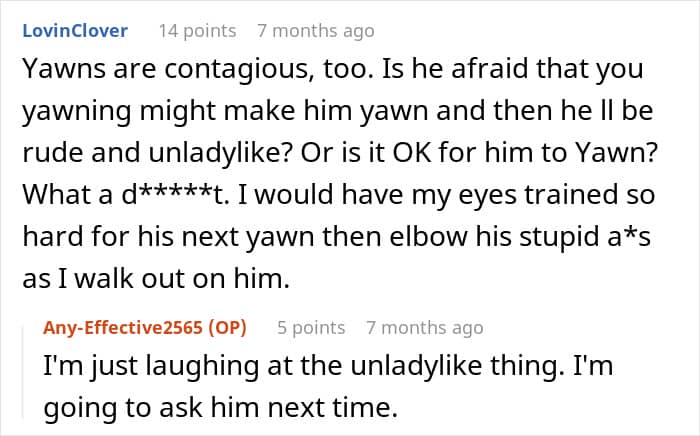Click the line starting Yawns are contagious
700x436 pixels.
tap(333, 69)
